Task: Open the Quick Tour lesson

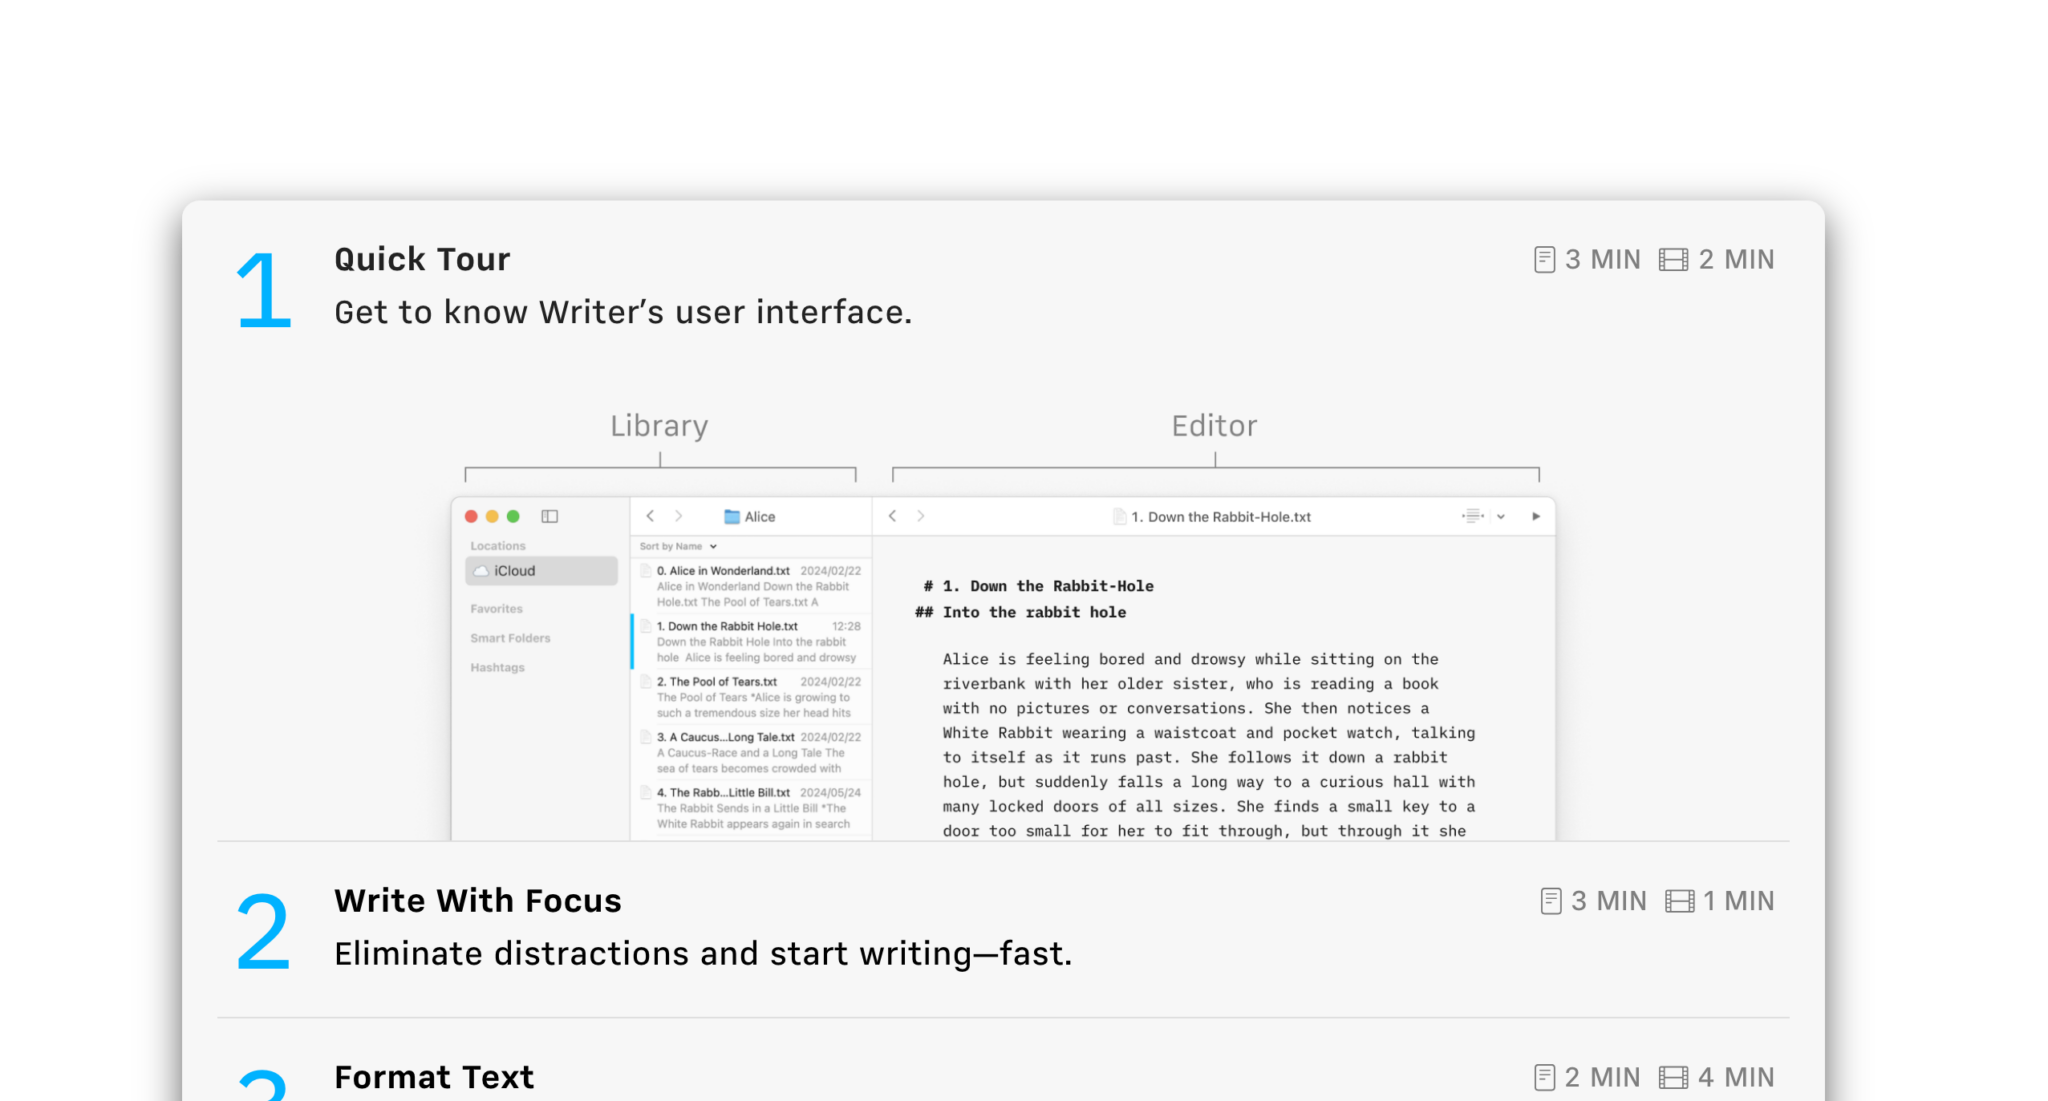Action: pos(422,258)
